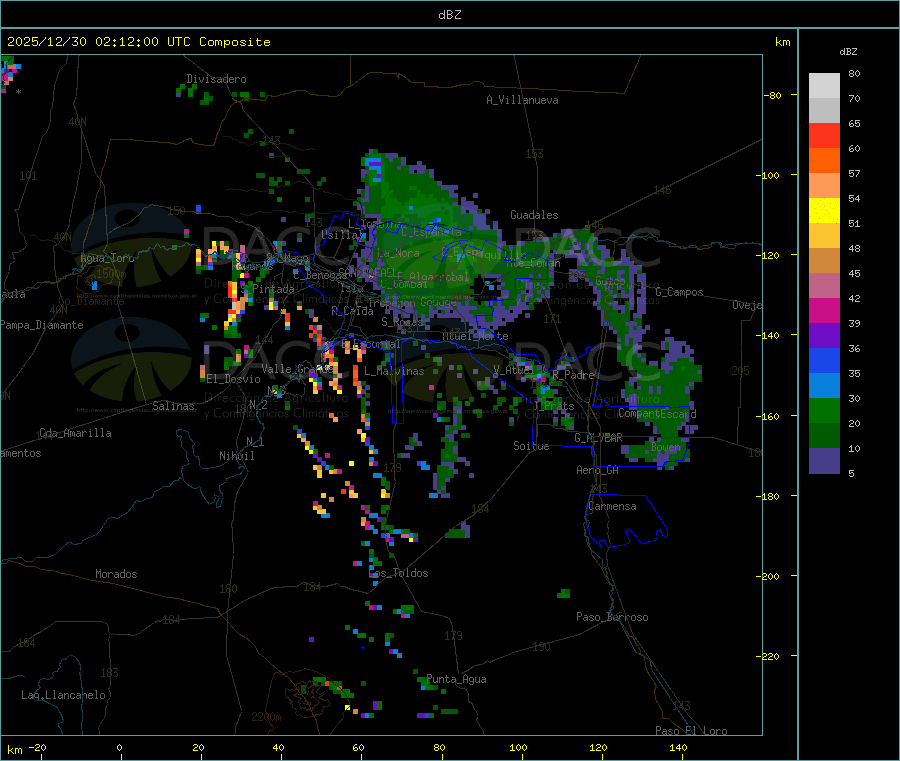
Task: Select the Nihuil location label
Action: (237, 456)
